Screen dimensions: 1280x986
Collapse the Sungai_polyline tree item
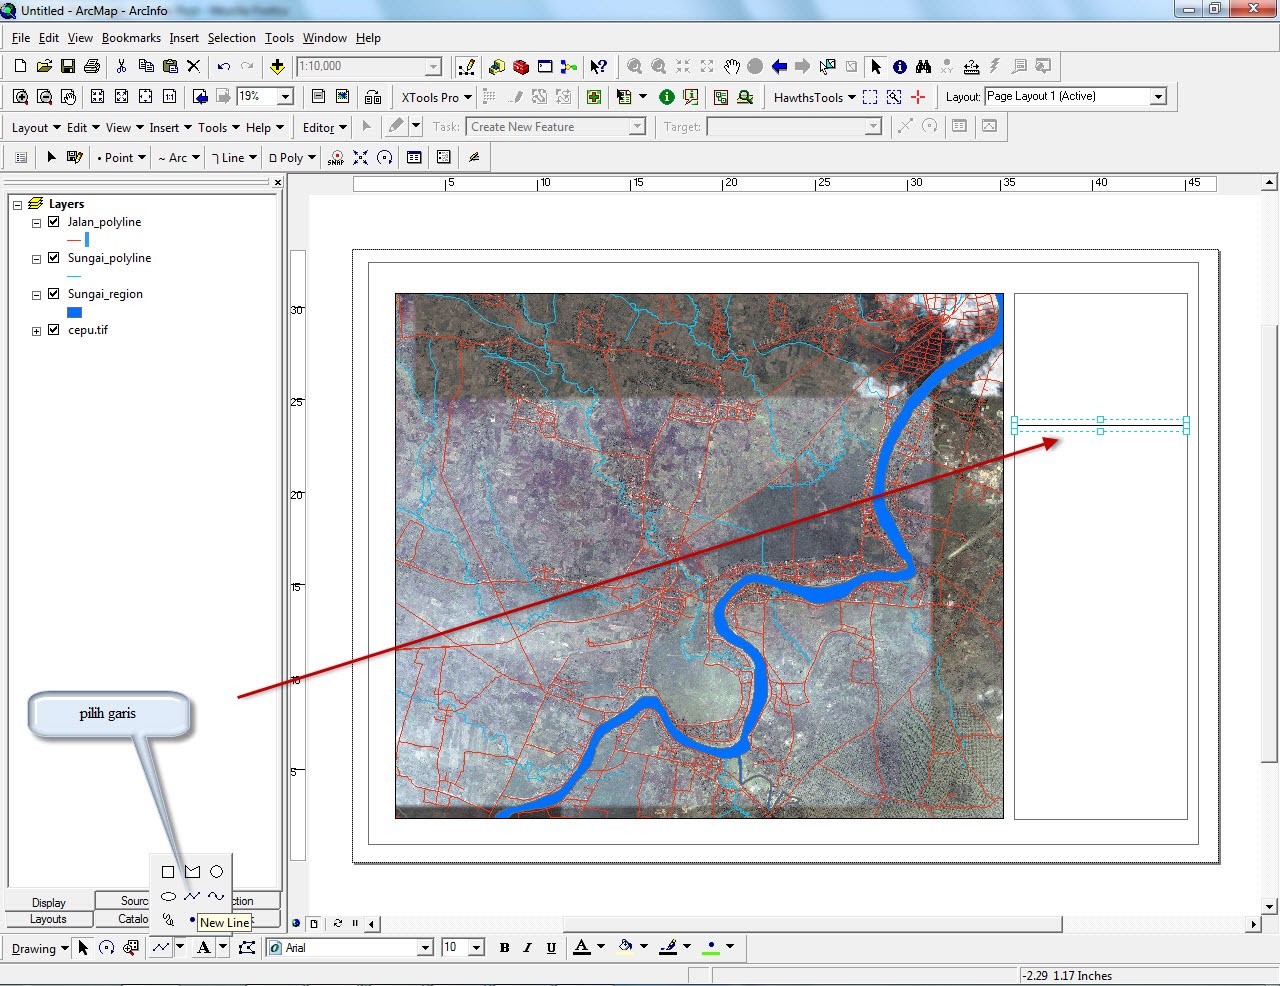pyautogui.click(x=34, y=257)
